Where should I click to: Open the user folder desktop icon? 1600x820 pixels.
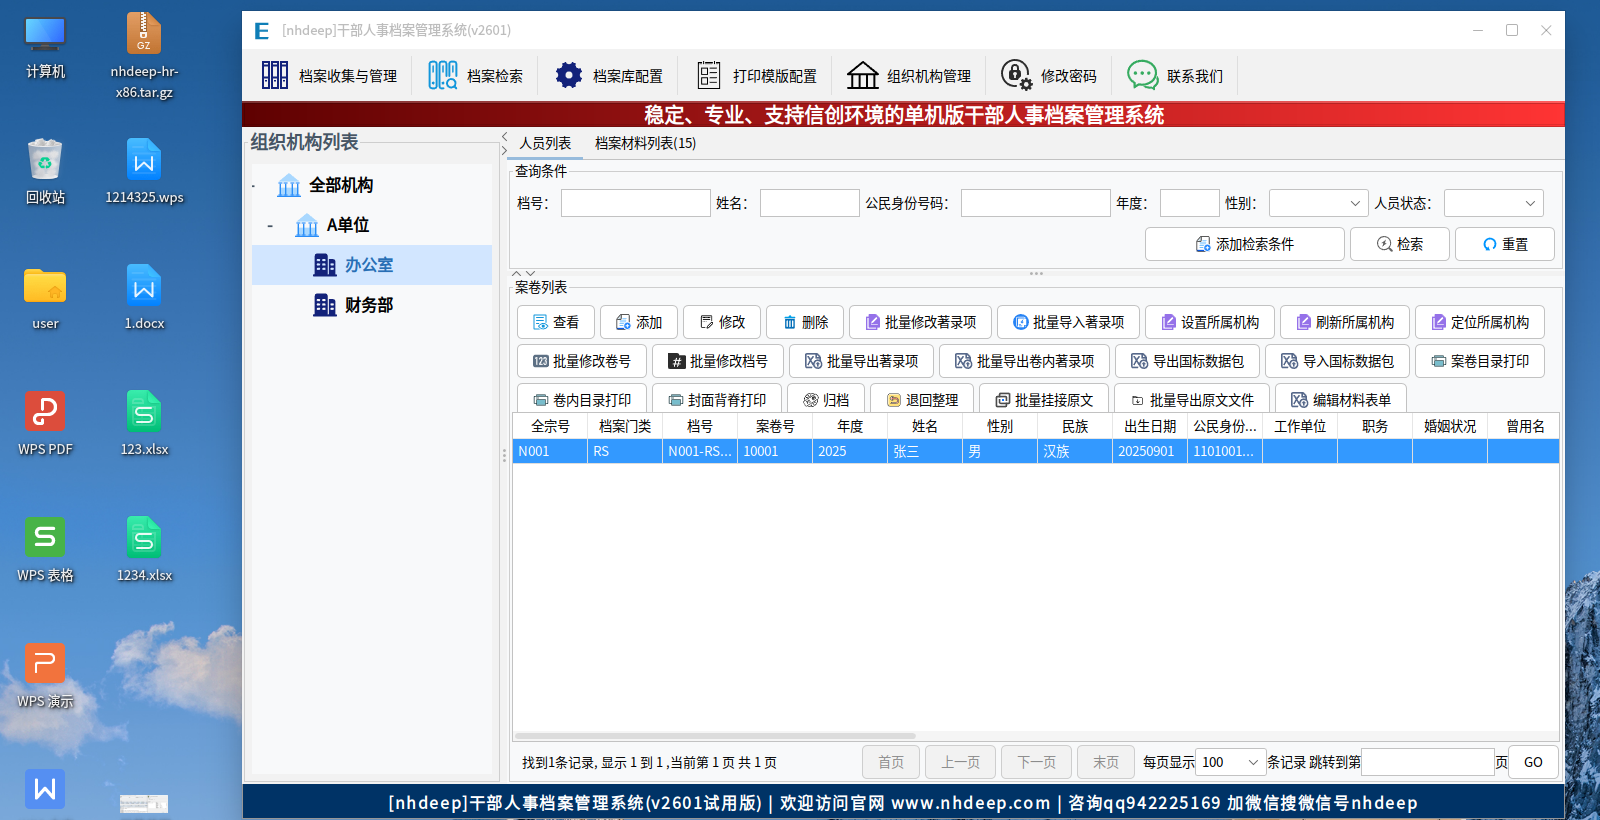pos(45,298)
